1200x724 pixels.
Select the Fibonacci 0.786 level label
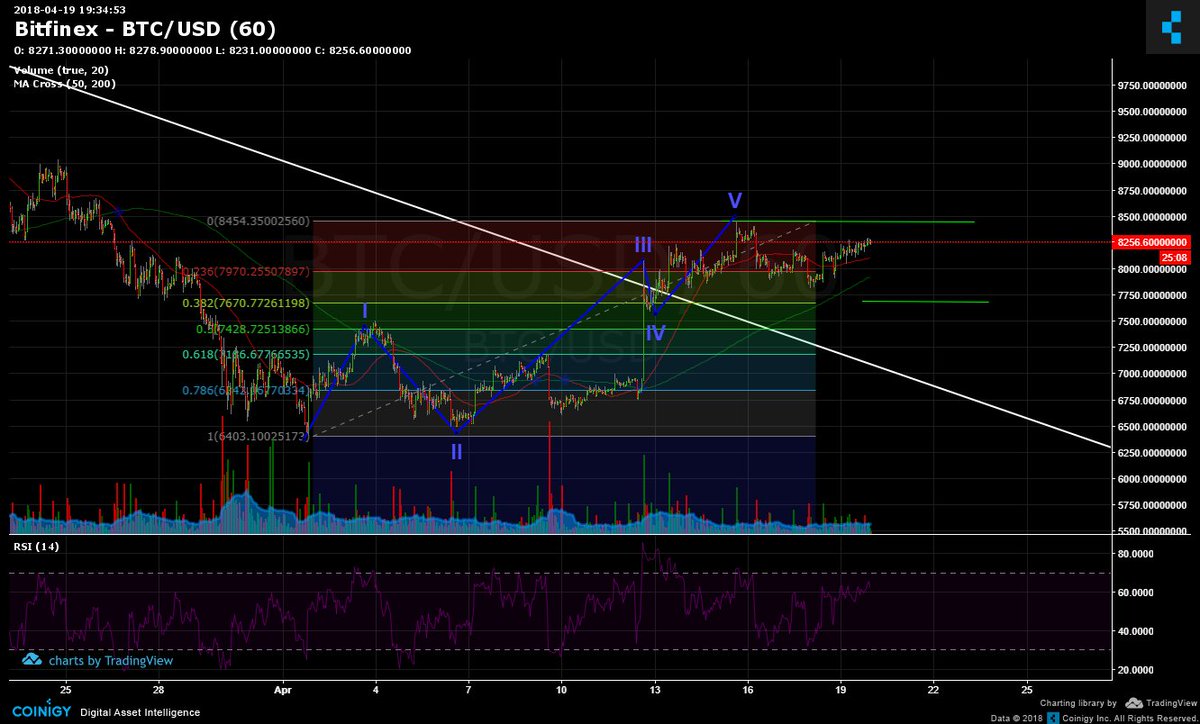[246, 391]
